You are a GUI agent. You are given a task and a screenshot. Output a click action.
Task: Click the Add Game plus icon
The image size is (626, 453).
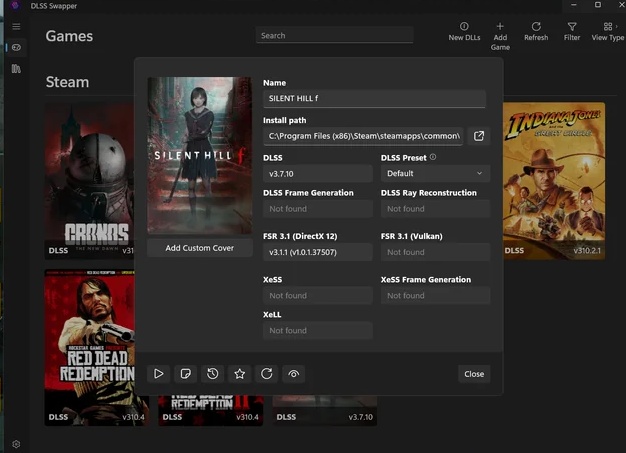[500, 26]
